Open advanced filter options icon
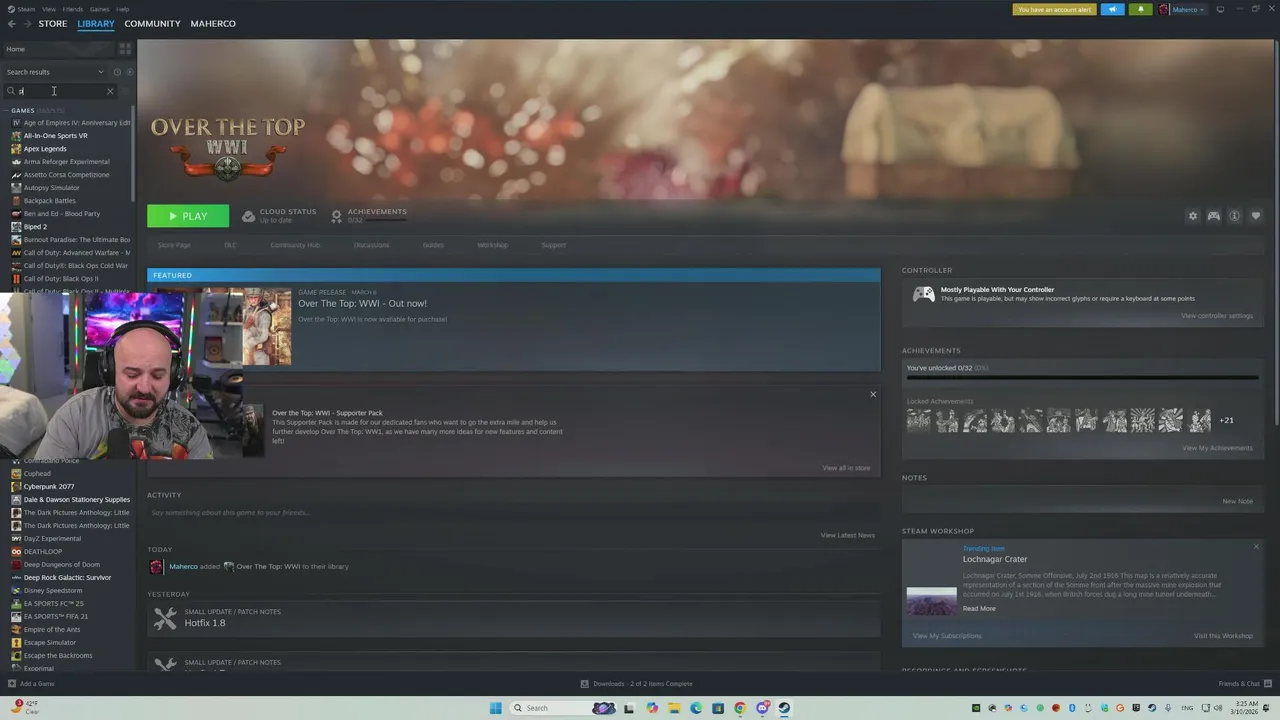1280x720 pixels. point(126,91)
